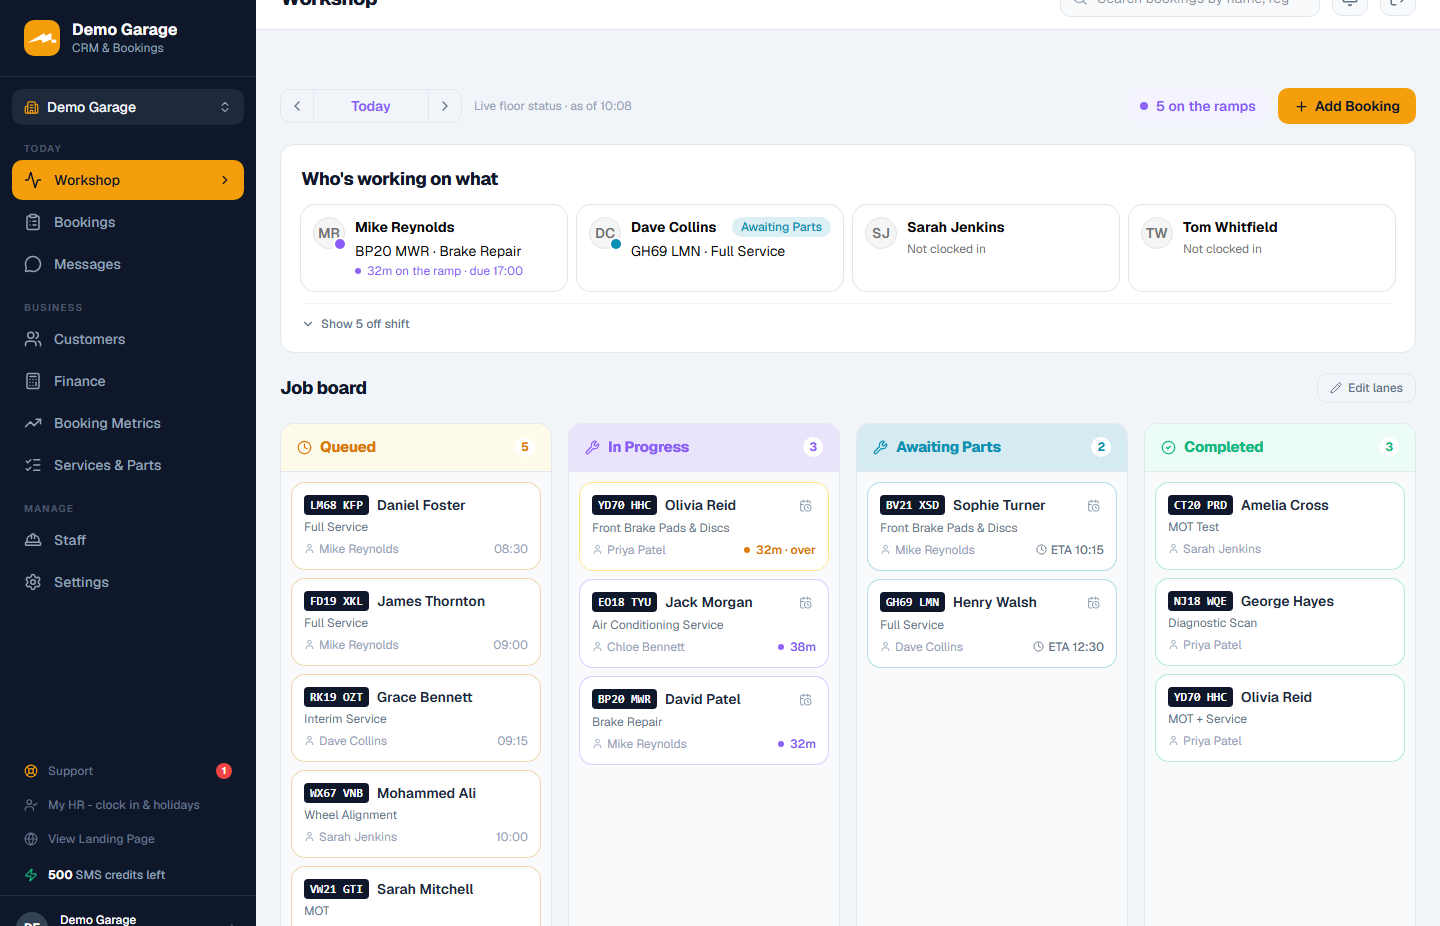Viewport: 1440px width, 926px height.
Task: Click calendar icon on David Patel card
Action: [x=806, y=700]
